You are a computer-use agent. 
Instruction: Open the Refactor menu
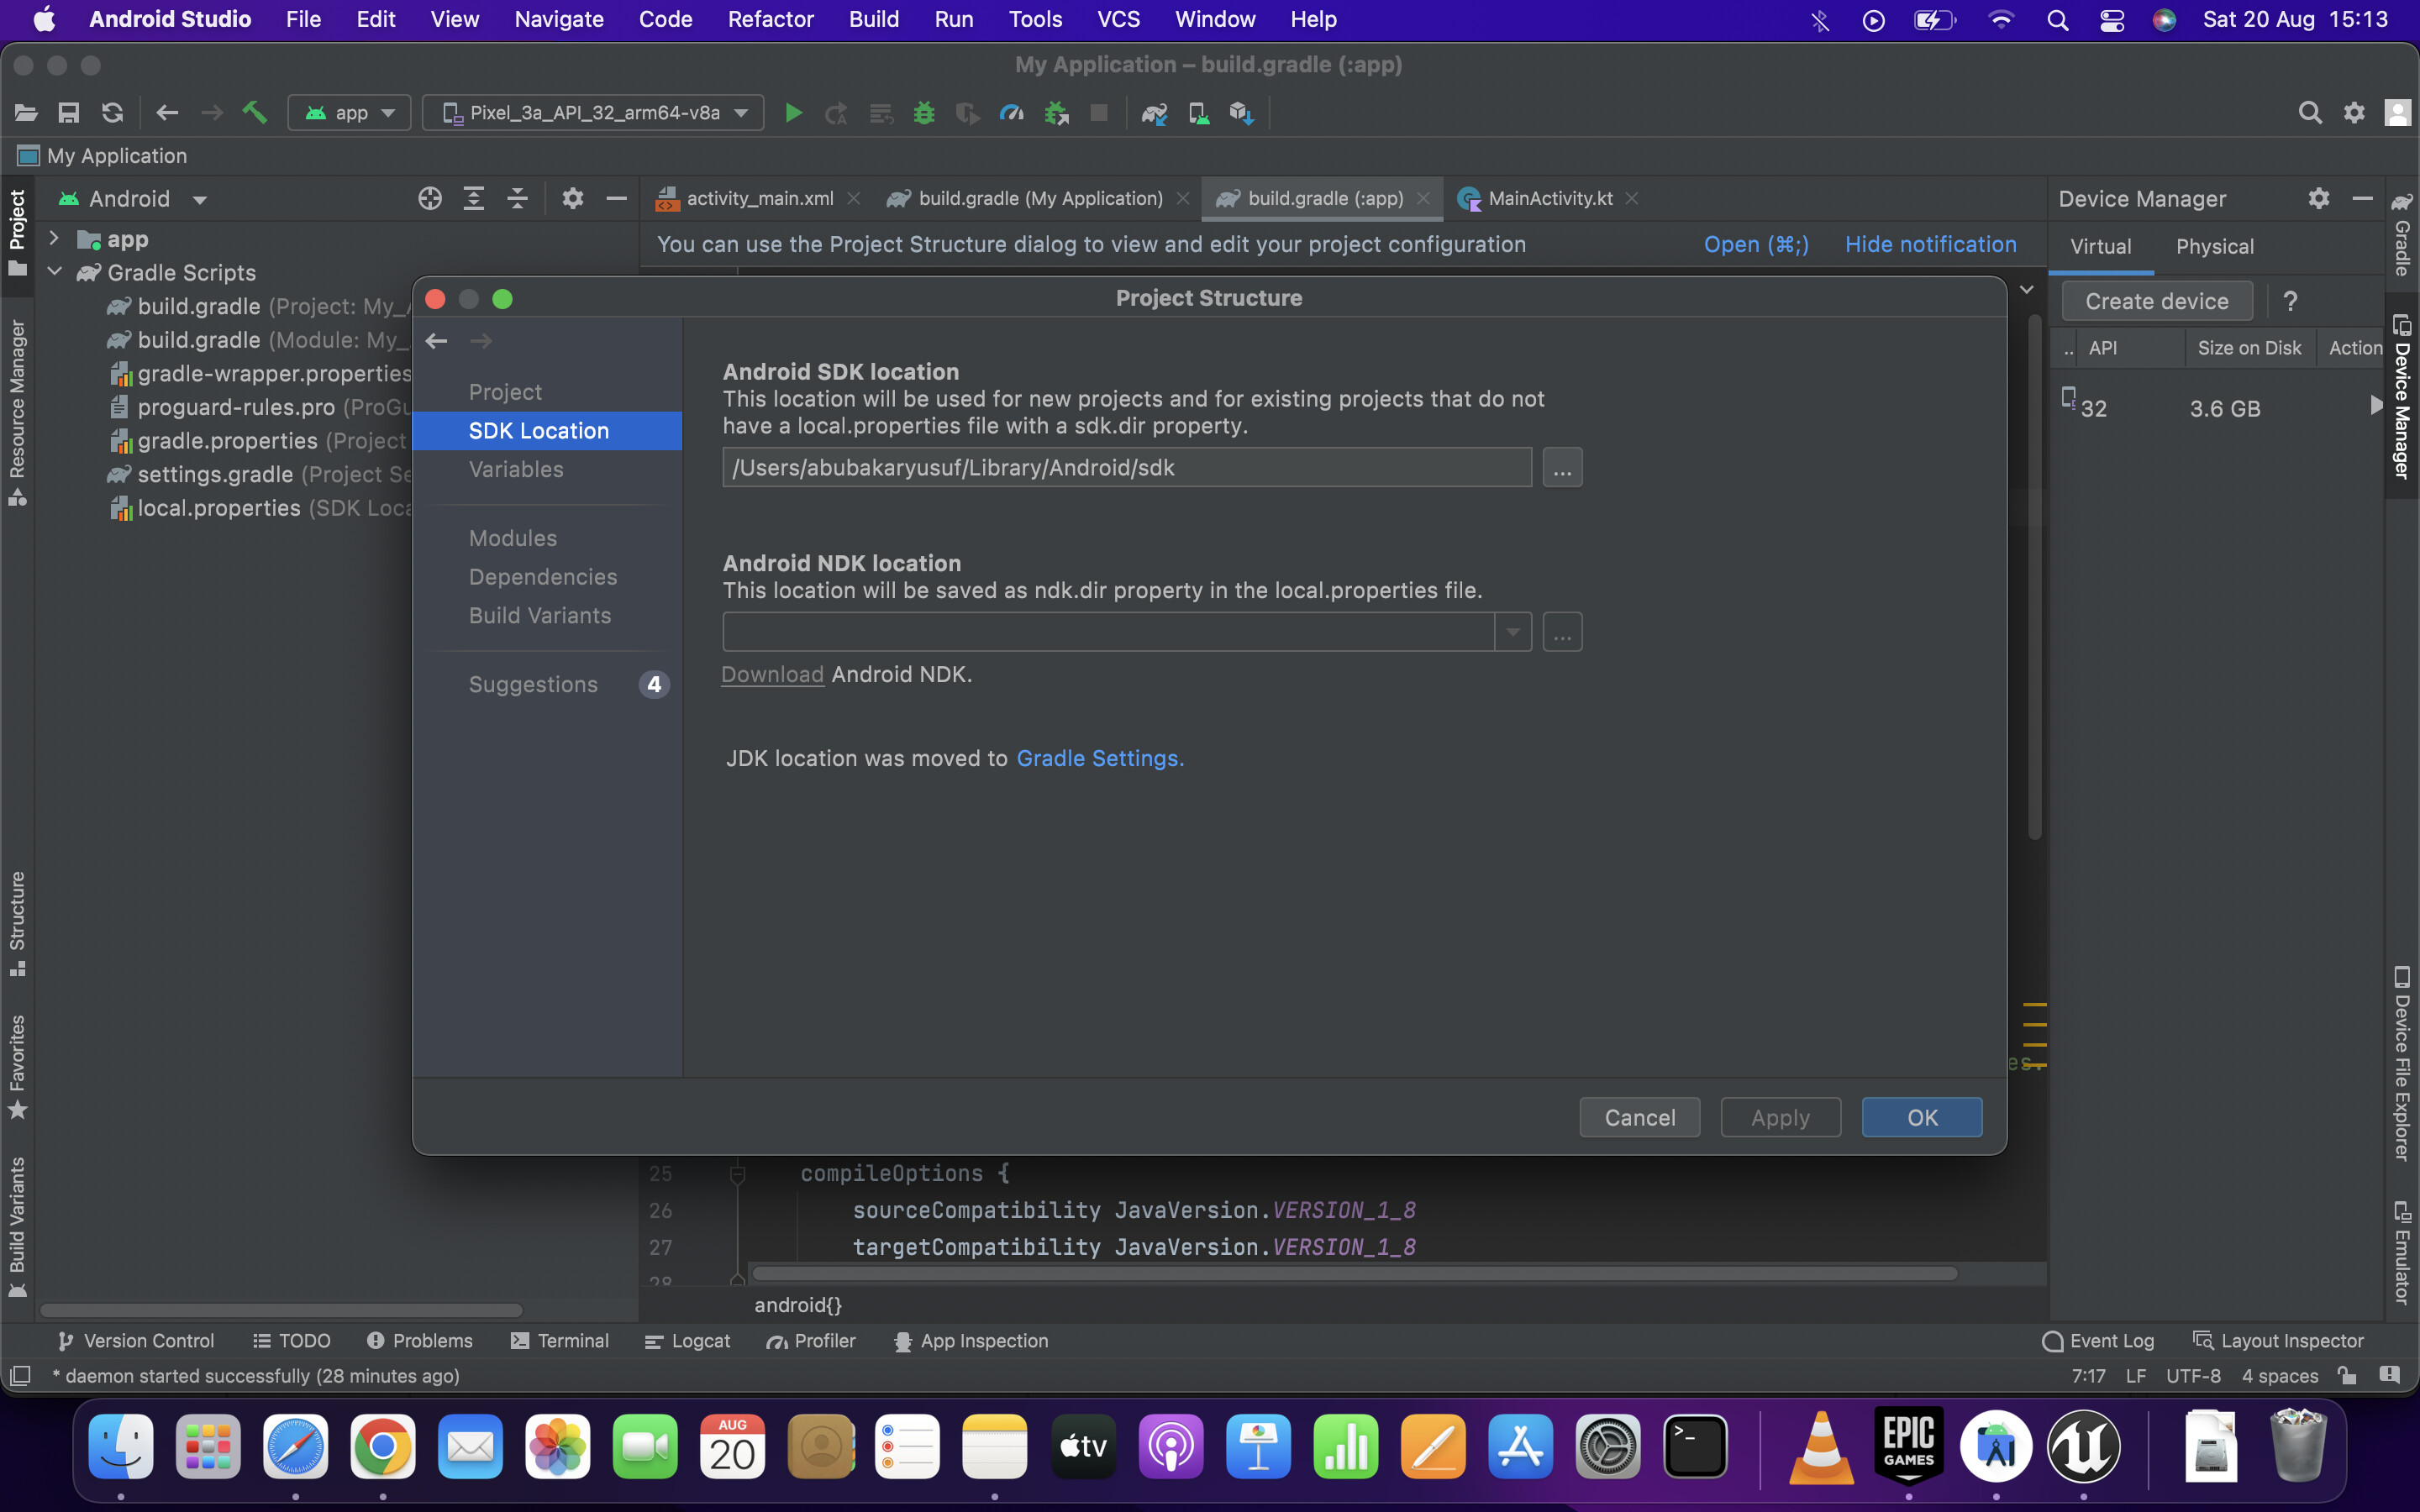(x=770, y=19)
